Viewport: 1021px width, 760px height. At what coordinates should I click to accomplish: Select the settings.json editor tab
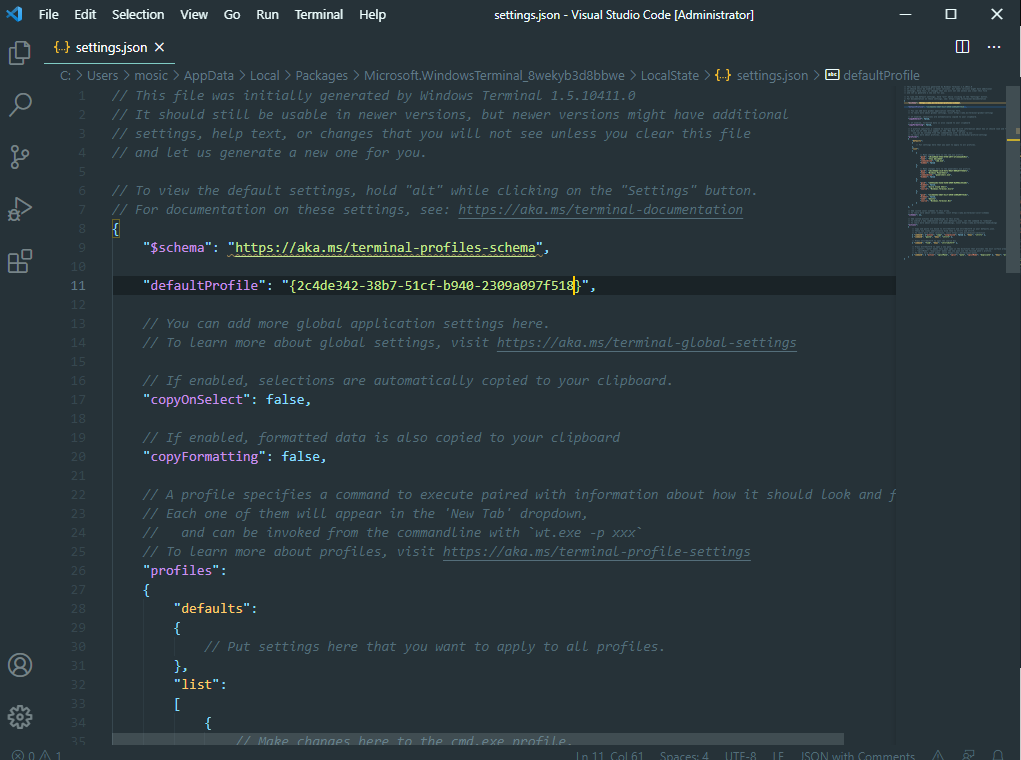(x=111, y=48)
